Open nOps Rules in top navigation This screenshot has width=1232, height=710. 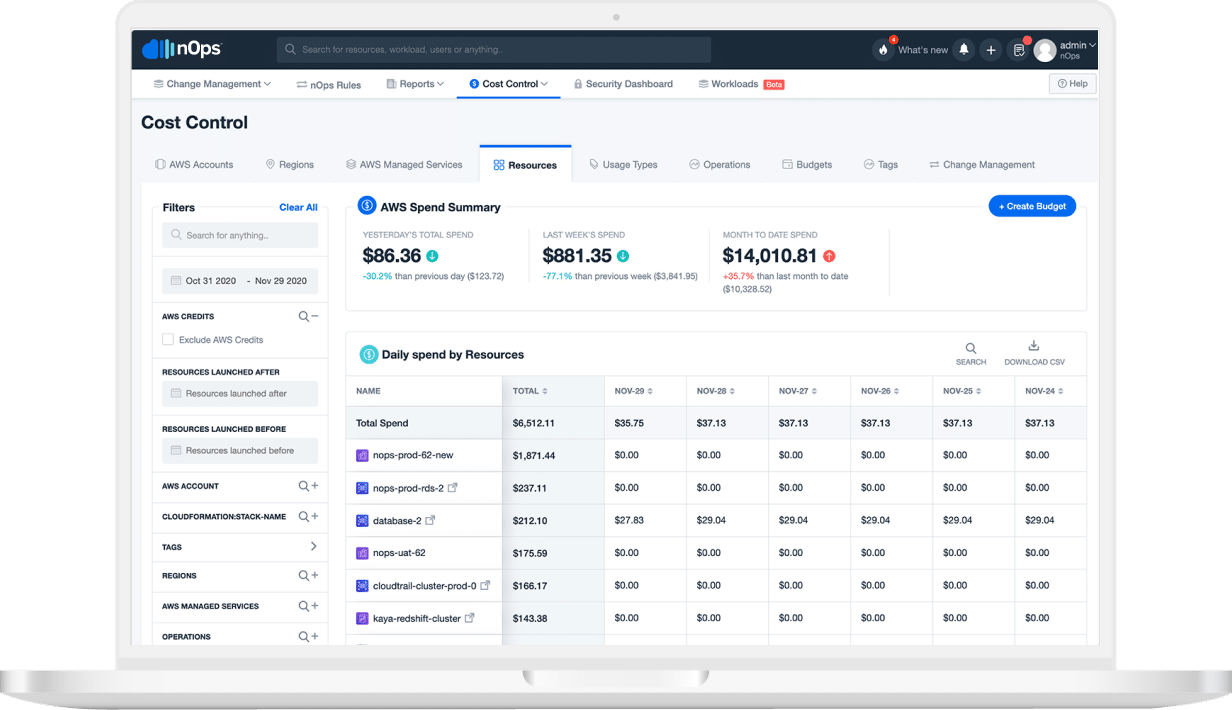click(329, 85)
